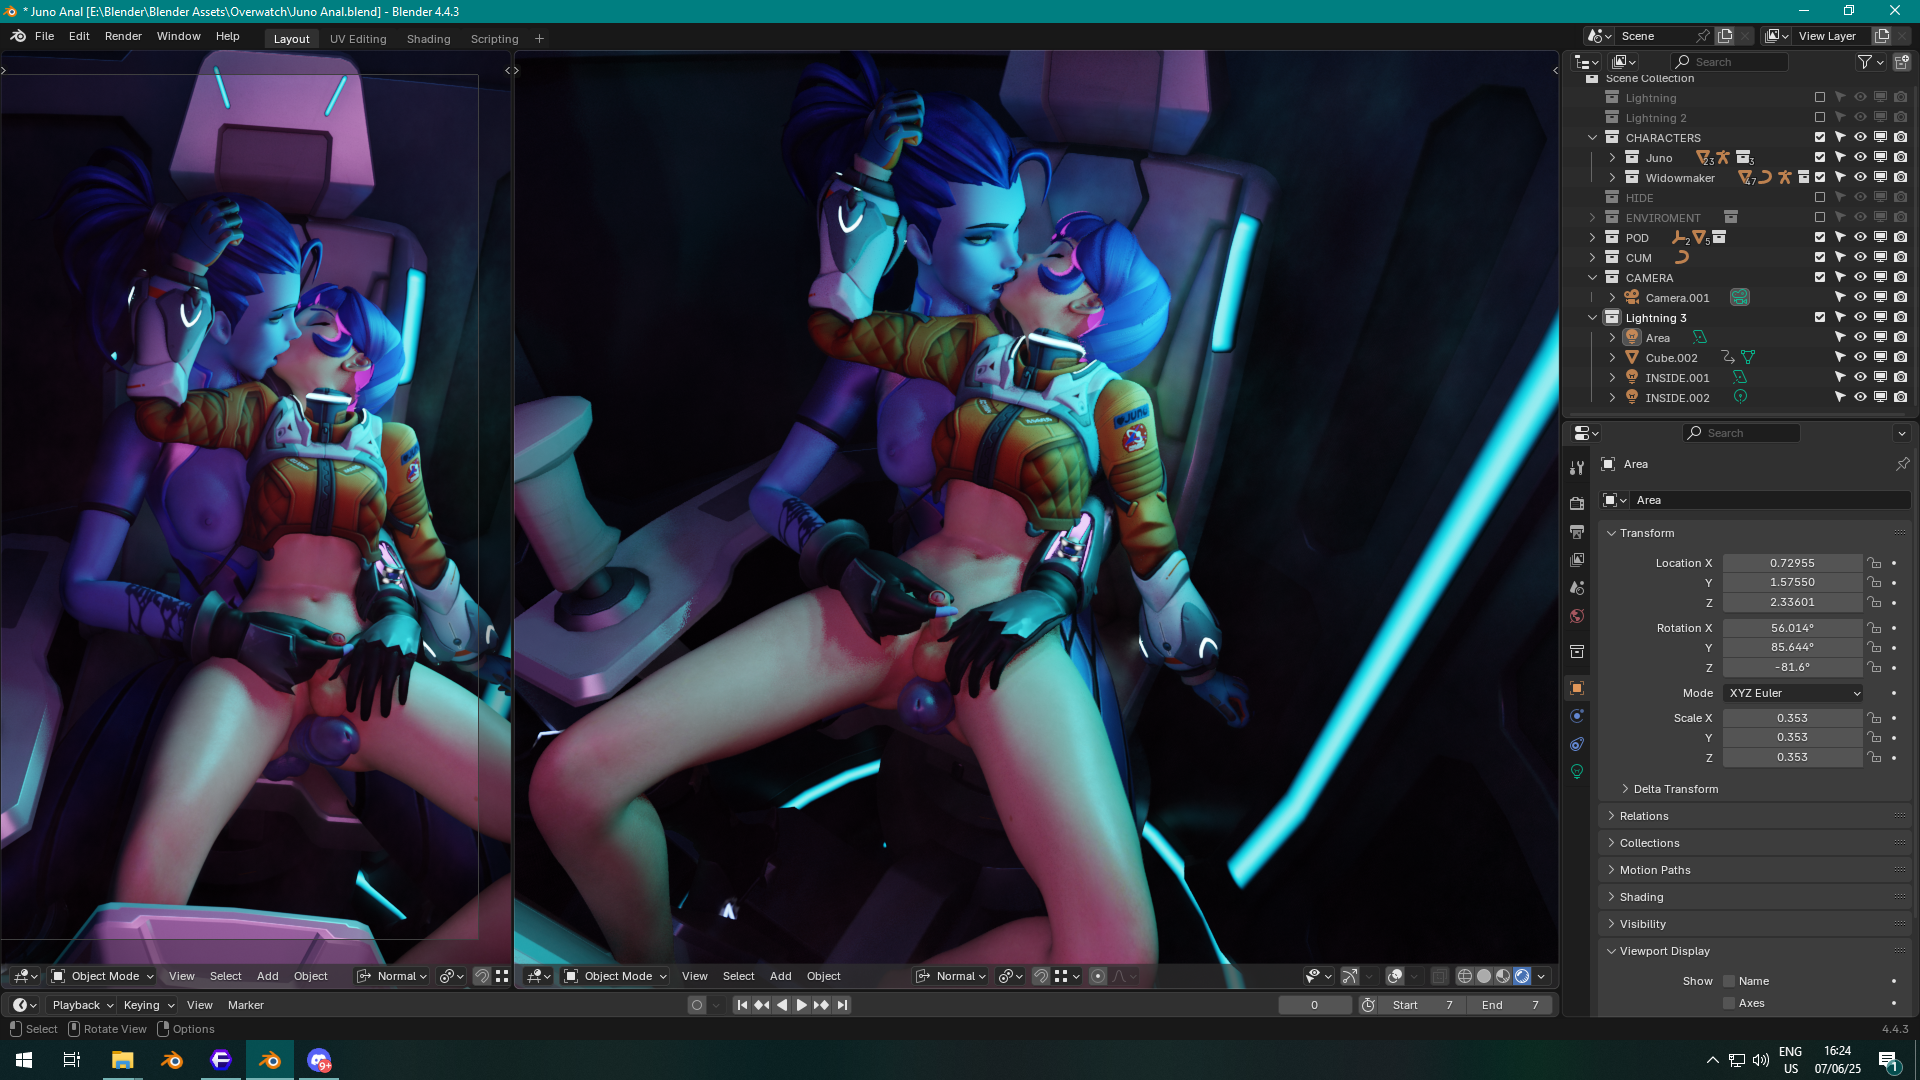The width and height of the screenshot is (1920, 1080).
Task: Switch to the Shading workspace tab
Action: coord(428,39)
